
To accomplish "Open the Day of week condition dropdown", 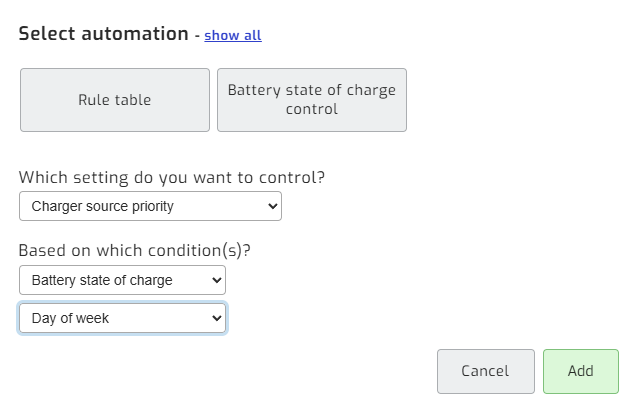I will [x=122, y=318].
